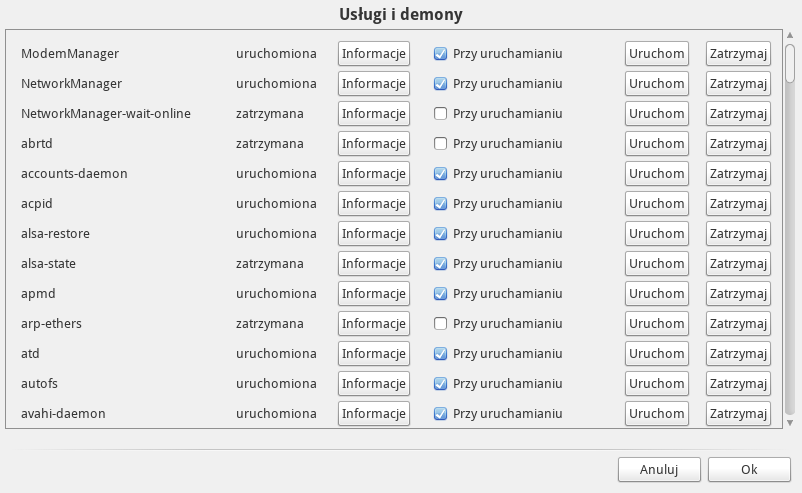Enable NetworkManager-wait-online at startup checkbox
Viewport: 802px width, 493px height.
coord(440,114)
